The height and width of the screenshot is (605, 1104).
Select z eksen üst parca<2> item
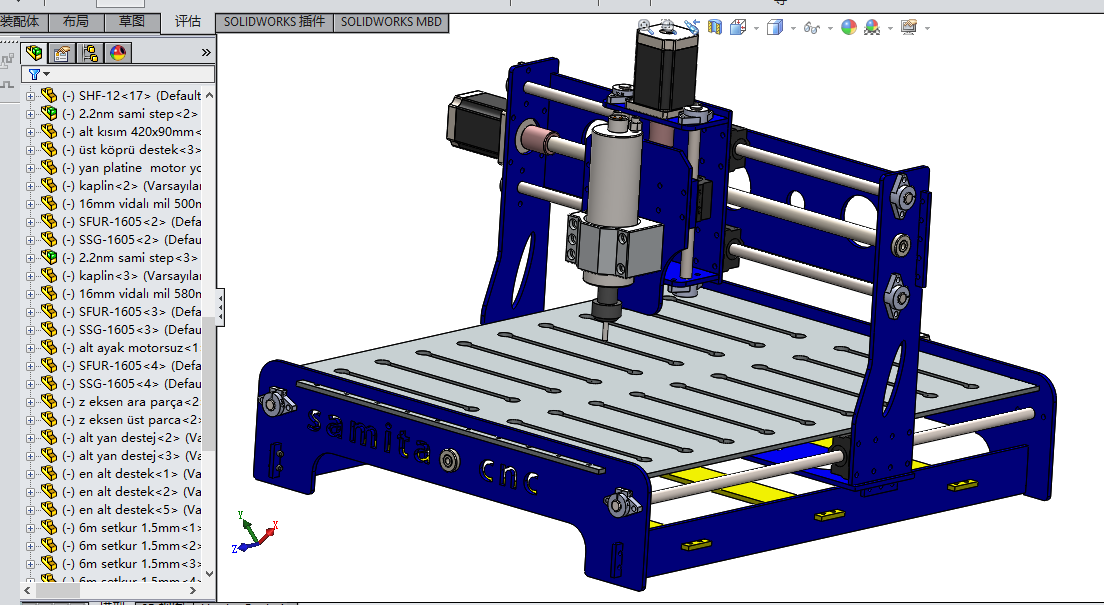pyautogui.click(x=131, y=420)
